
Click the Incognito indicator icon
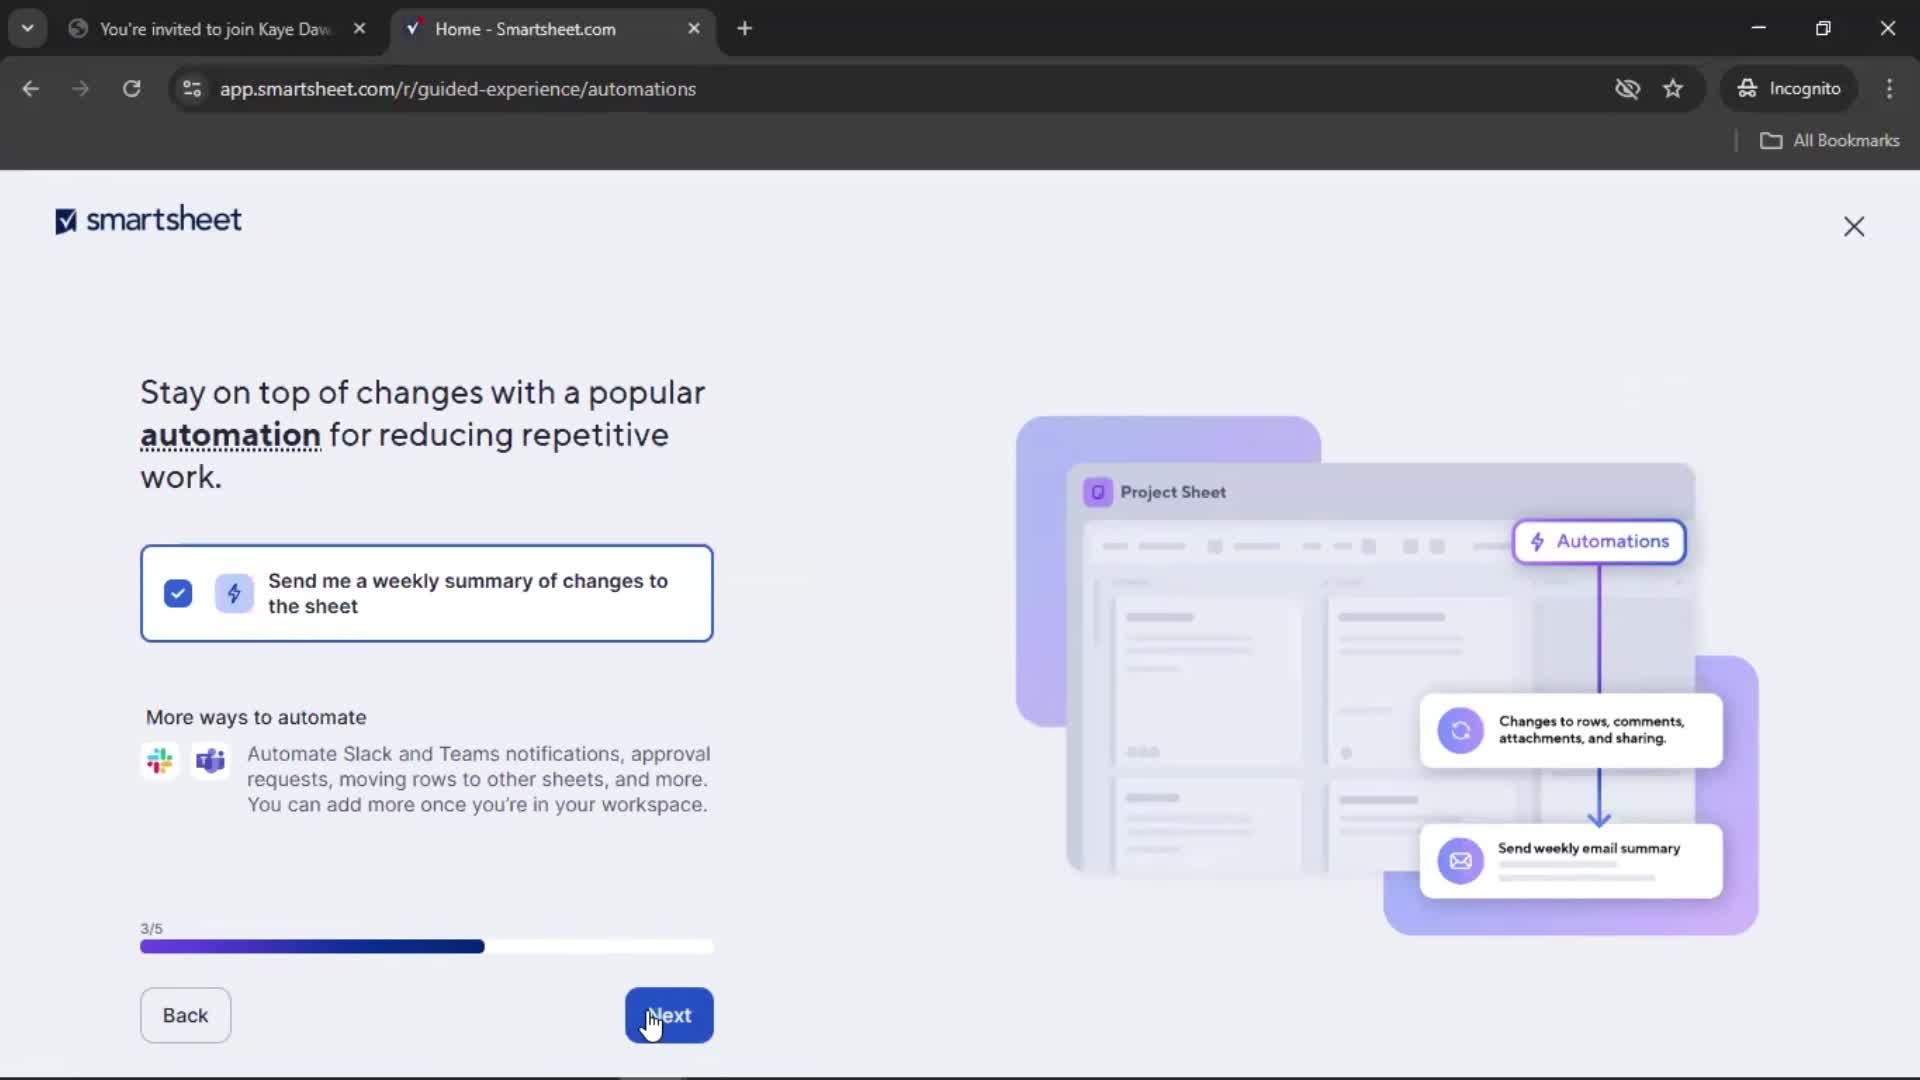click(1746, 88)
